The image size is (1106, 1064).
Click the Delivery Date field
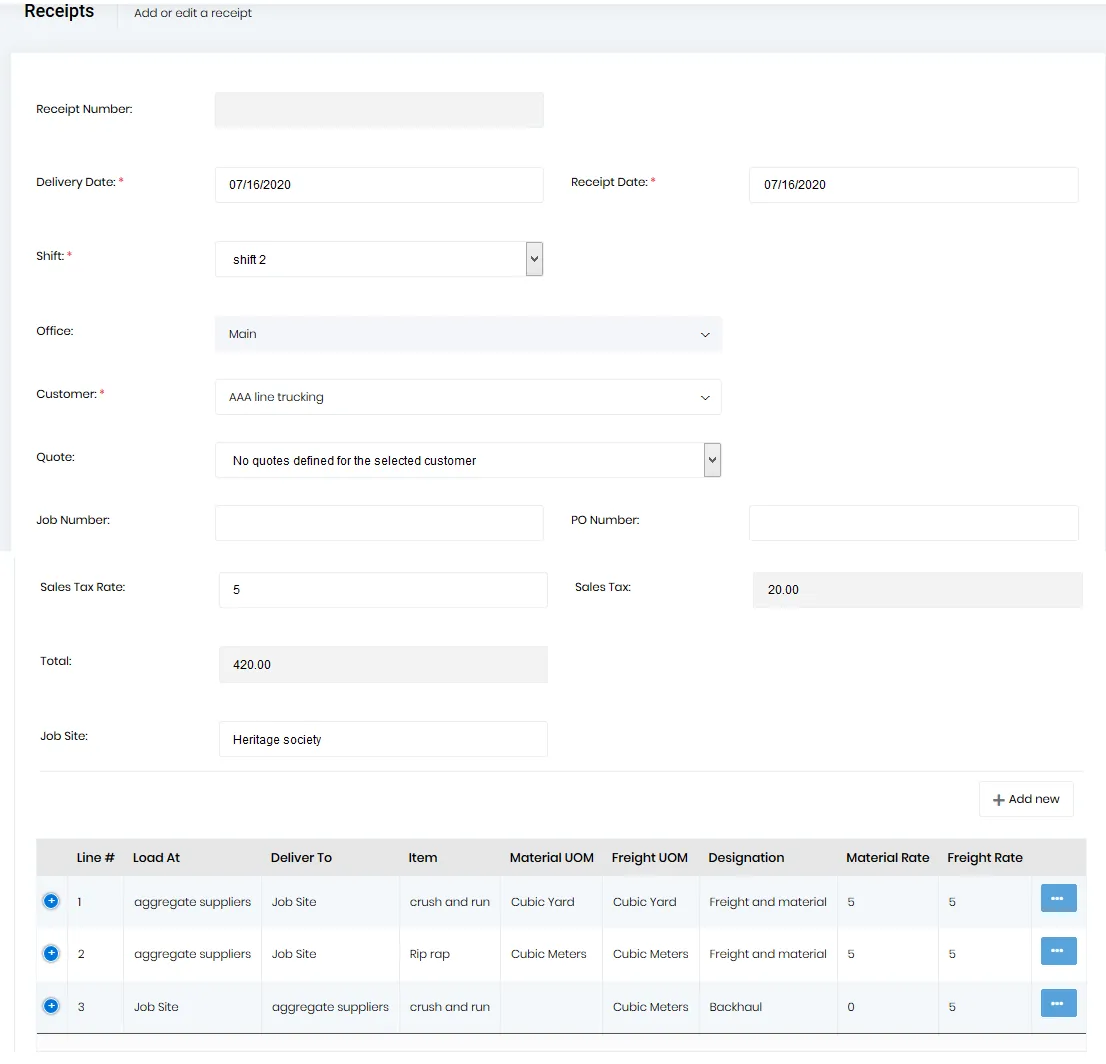tap(379, 185)
